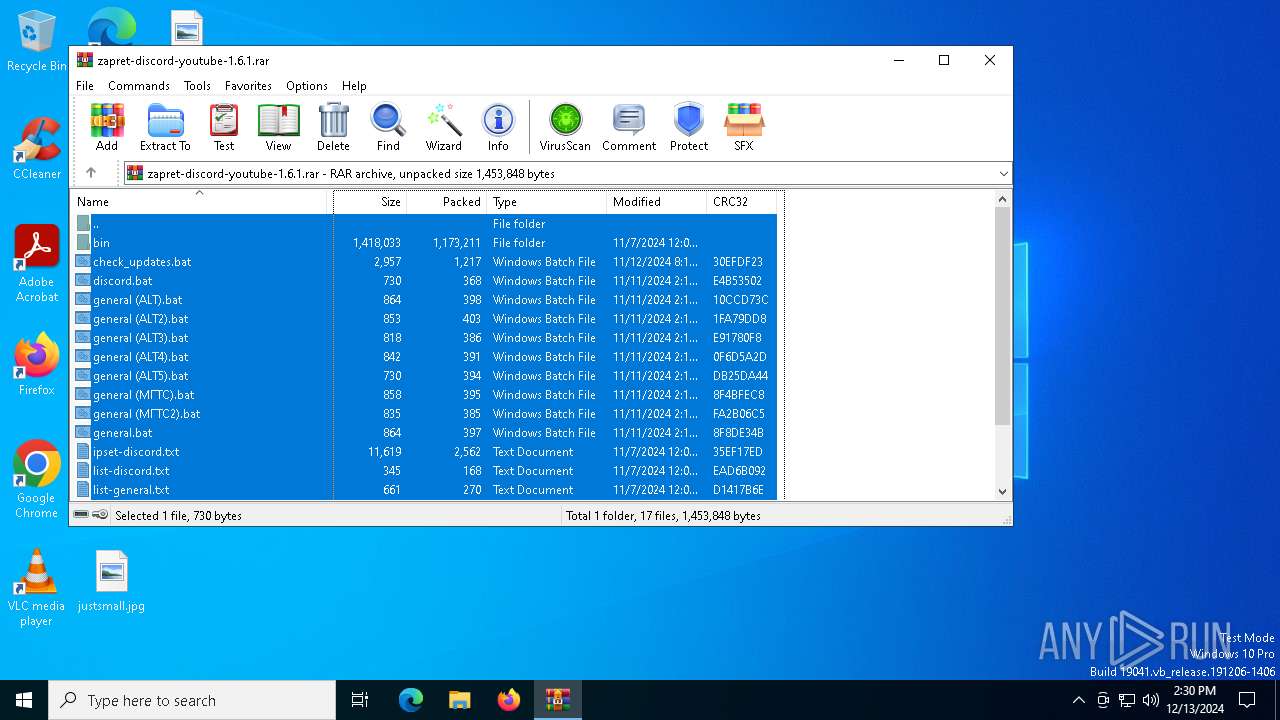This screenshot has width=1280, height=720.
Task: Show archive Info icon
Action: [x=498, y=127]
